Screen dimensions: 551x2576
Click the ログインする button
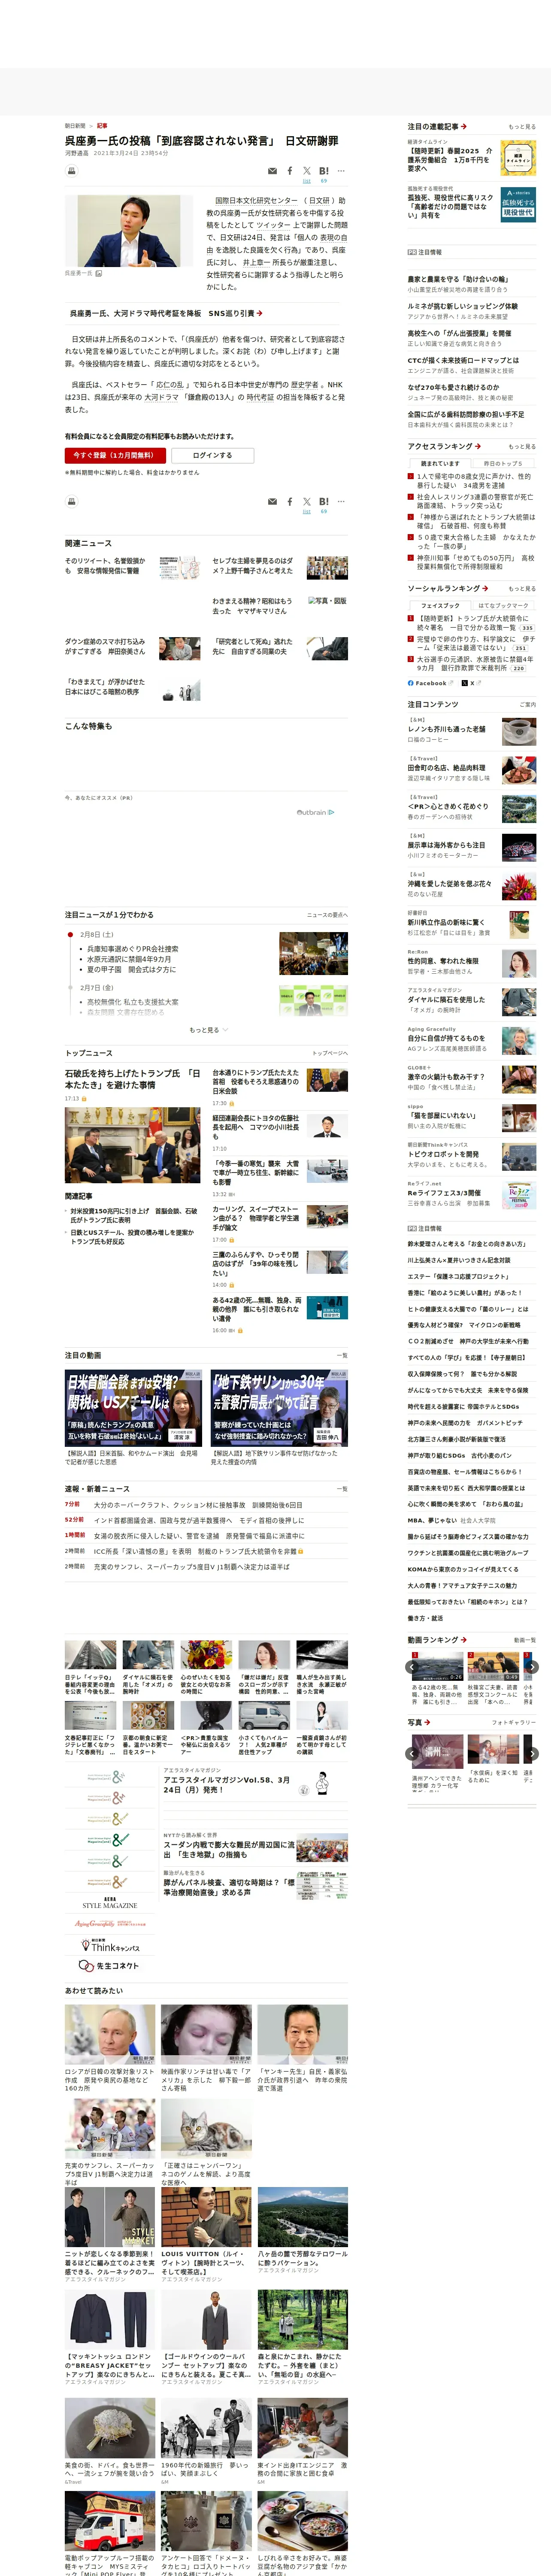coord(212,455)
